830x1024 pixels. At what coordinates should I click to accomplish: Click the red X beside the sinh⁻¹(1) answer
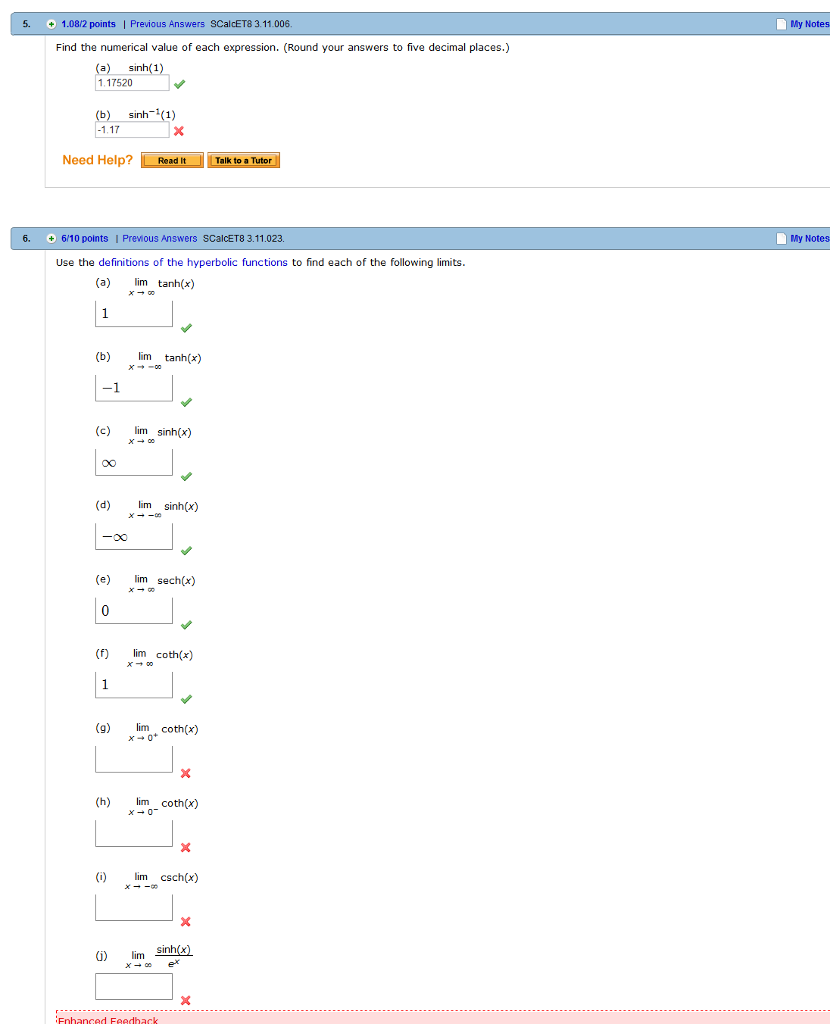179,131
